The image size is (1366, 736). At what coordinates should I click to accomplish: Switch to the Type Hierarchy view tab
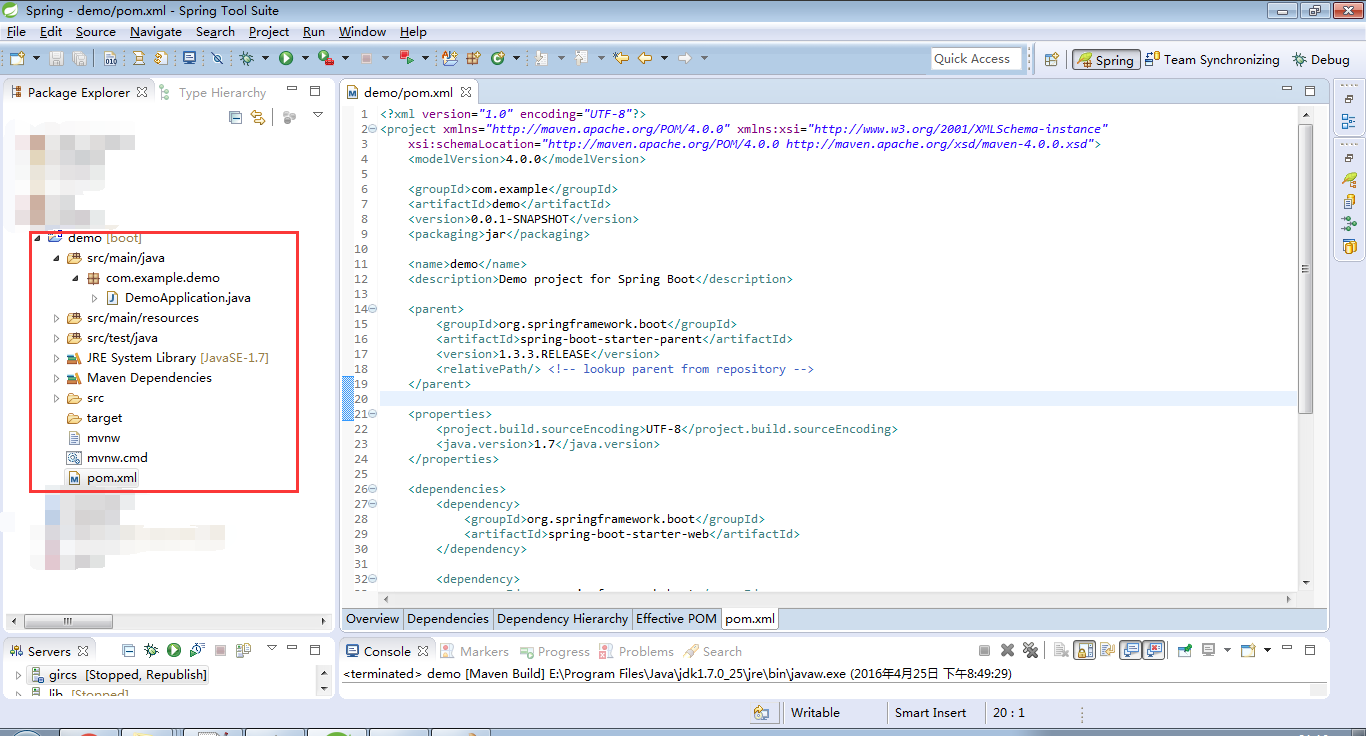tap(213, 93)
